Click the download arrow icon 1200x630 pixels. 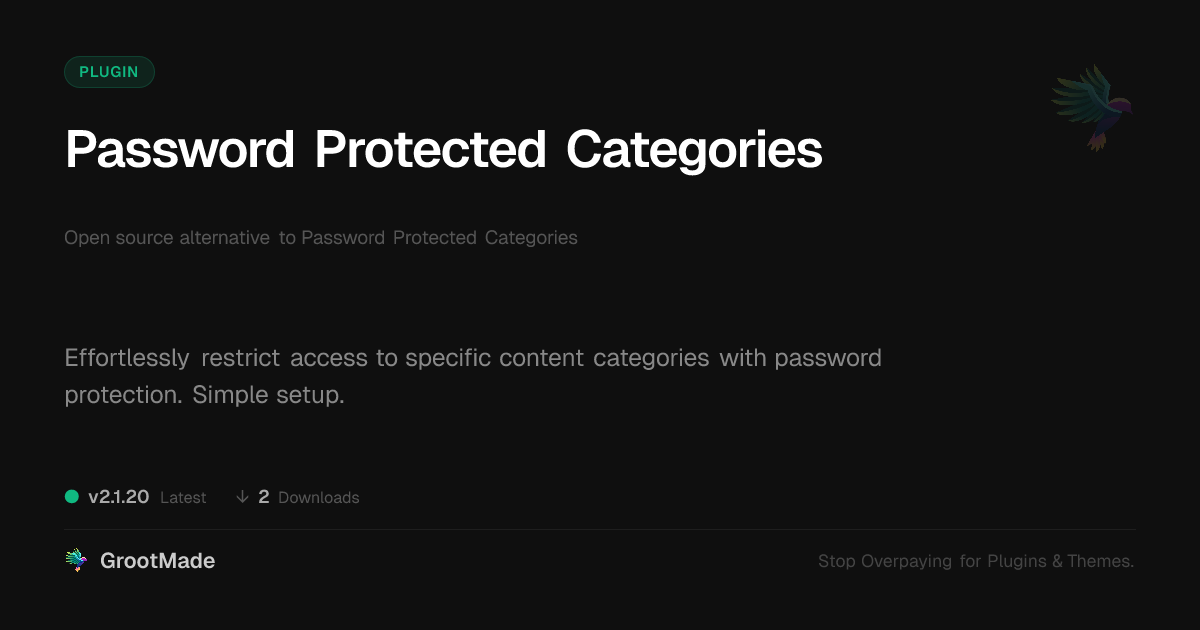(242, 497)
